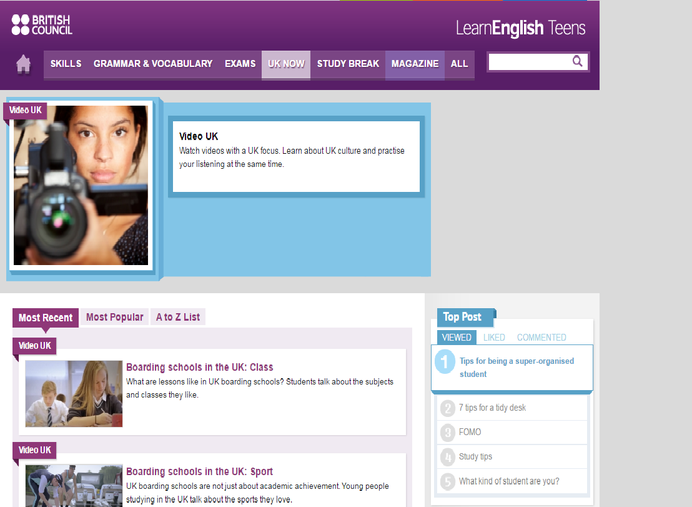Viewport: 692px width, 507px height.
Task: Click the number 4 rank badge
Action: point(448,457)
